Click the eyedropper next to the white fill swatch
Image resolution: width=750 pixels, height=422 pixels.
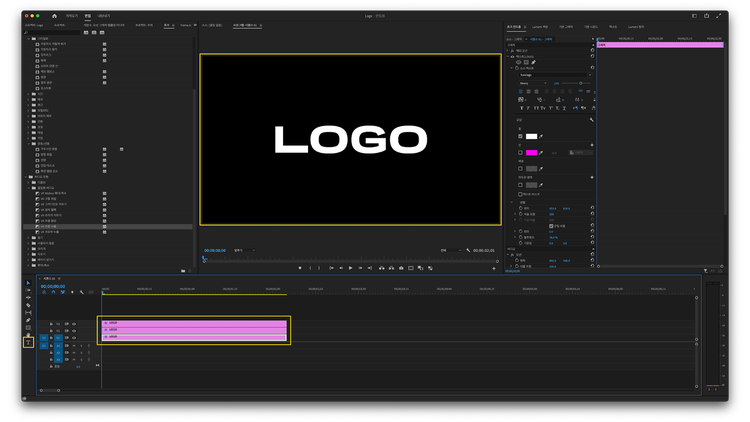click(x=542, y=136)
